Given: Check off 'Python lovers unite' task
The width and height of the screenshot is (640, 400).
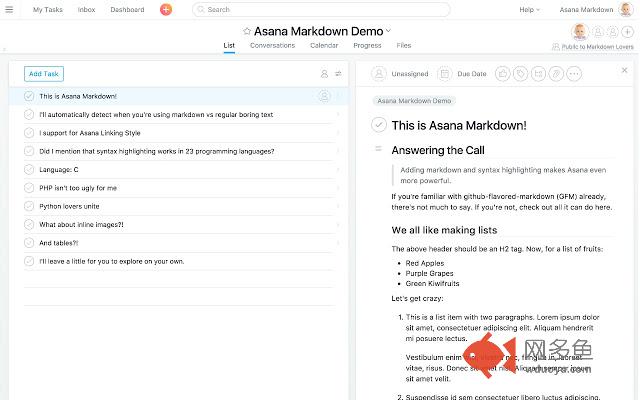Looking at the screenshot, I should point(29,206).
